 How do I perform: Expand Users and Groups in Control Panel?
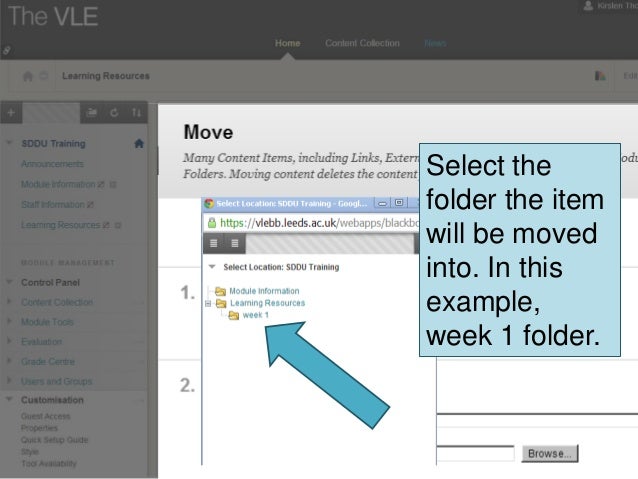[9, 381]
